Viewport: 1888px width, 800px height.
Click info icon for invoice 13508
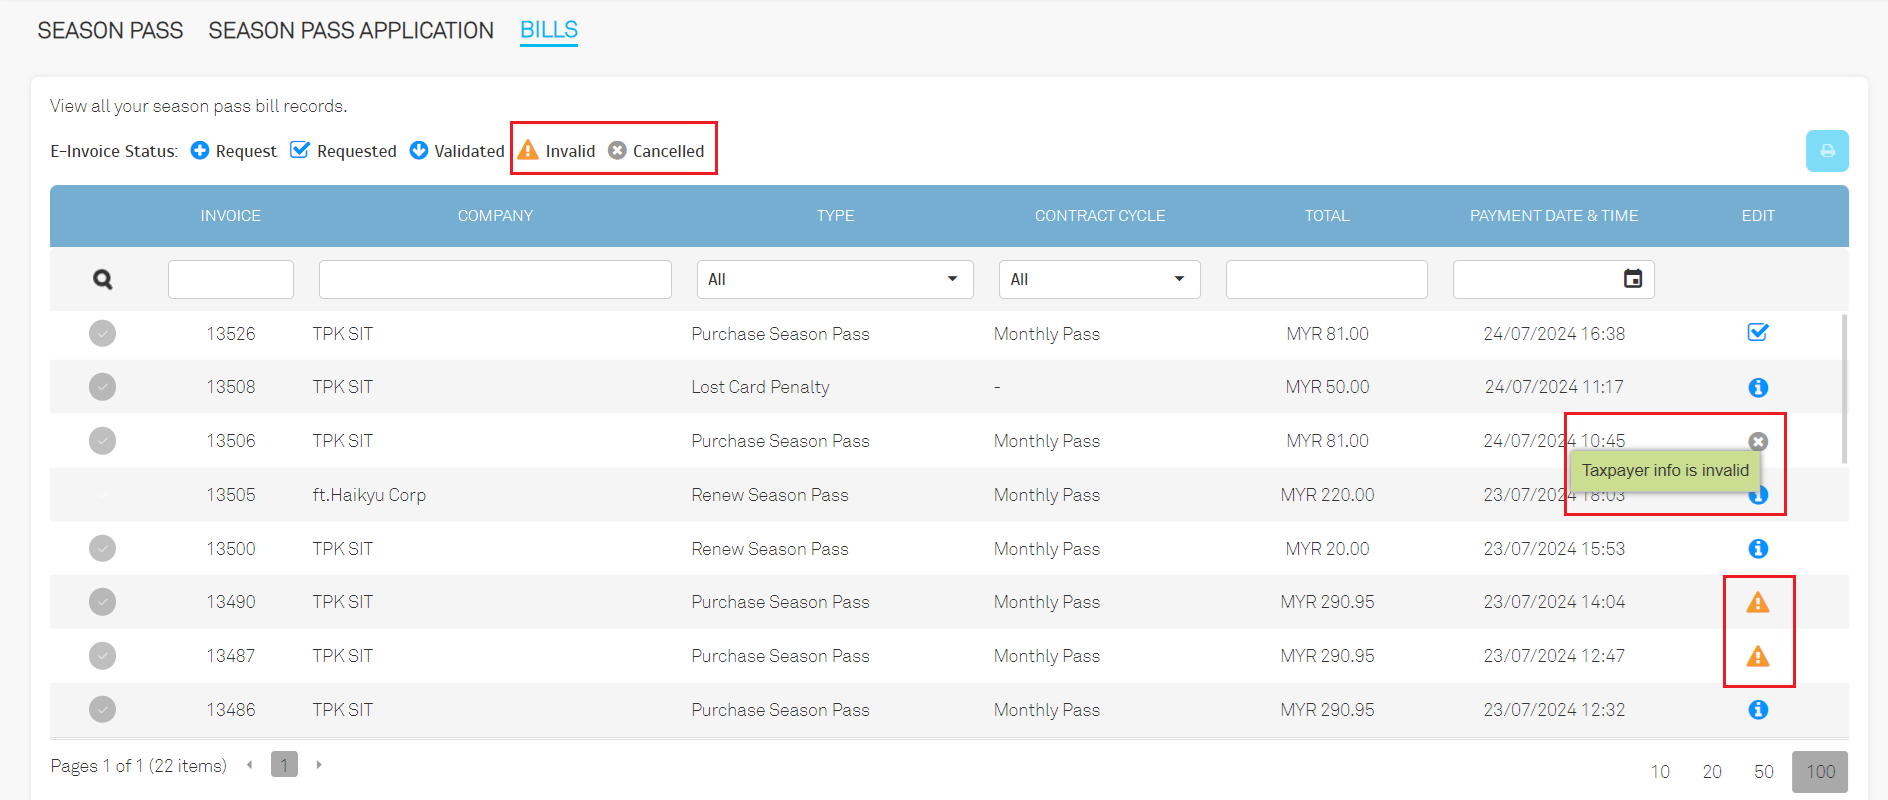click(1757, 387)
